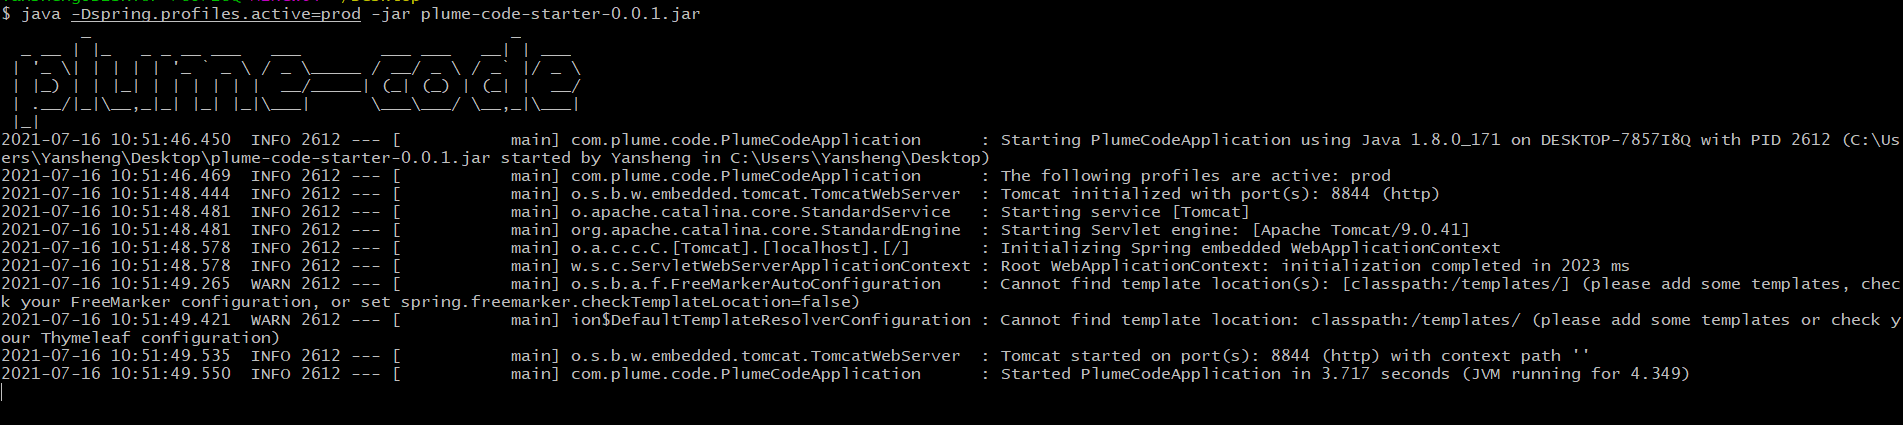Click the plume-code-starter-0.0.1.jar filename in command

pos(560,14)
